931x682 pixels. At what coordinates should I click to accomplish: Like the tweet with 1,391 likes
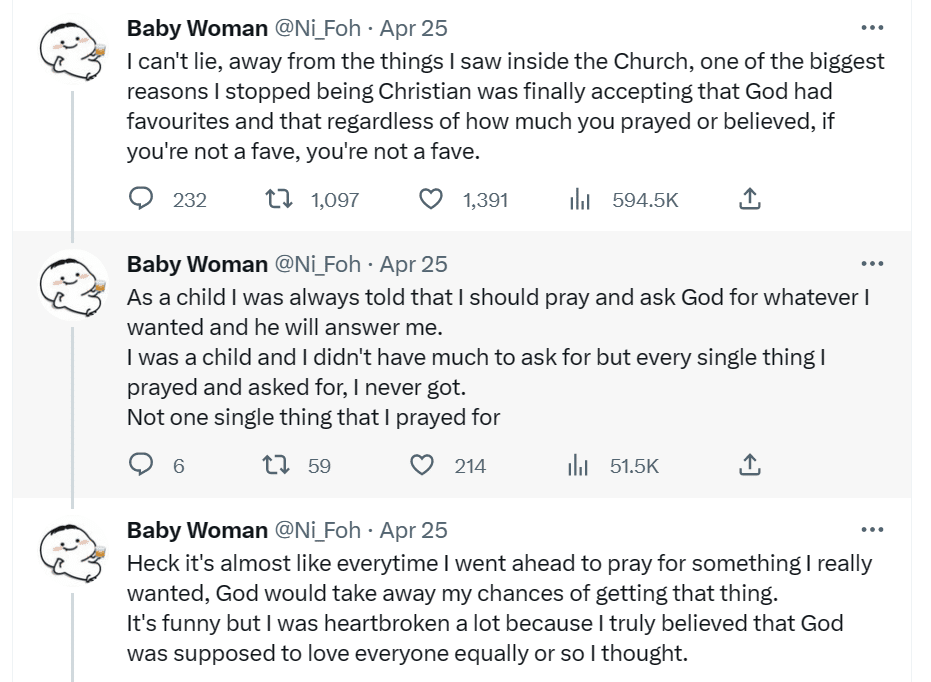coord(432,200)
